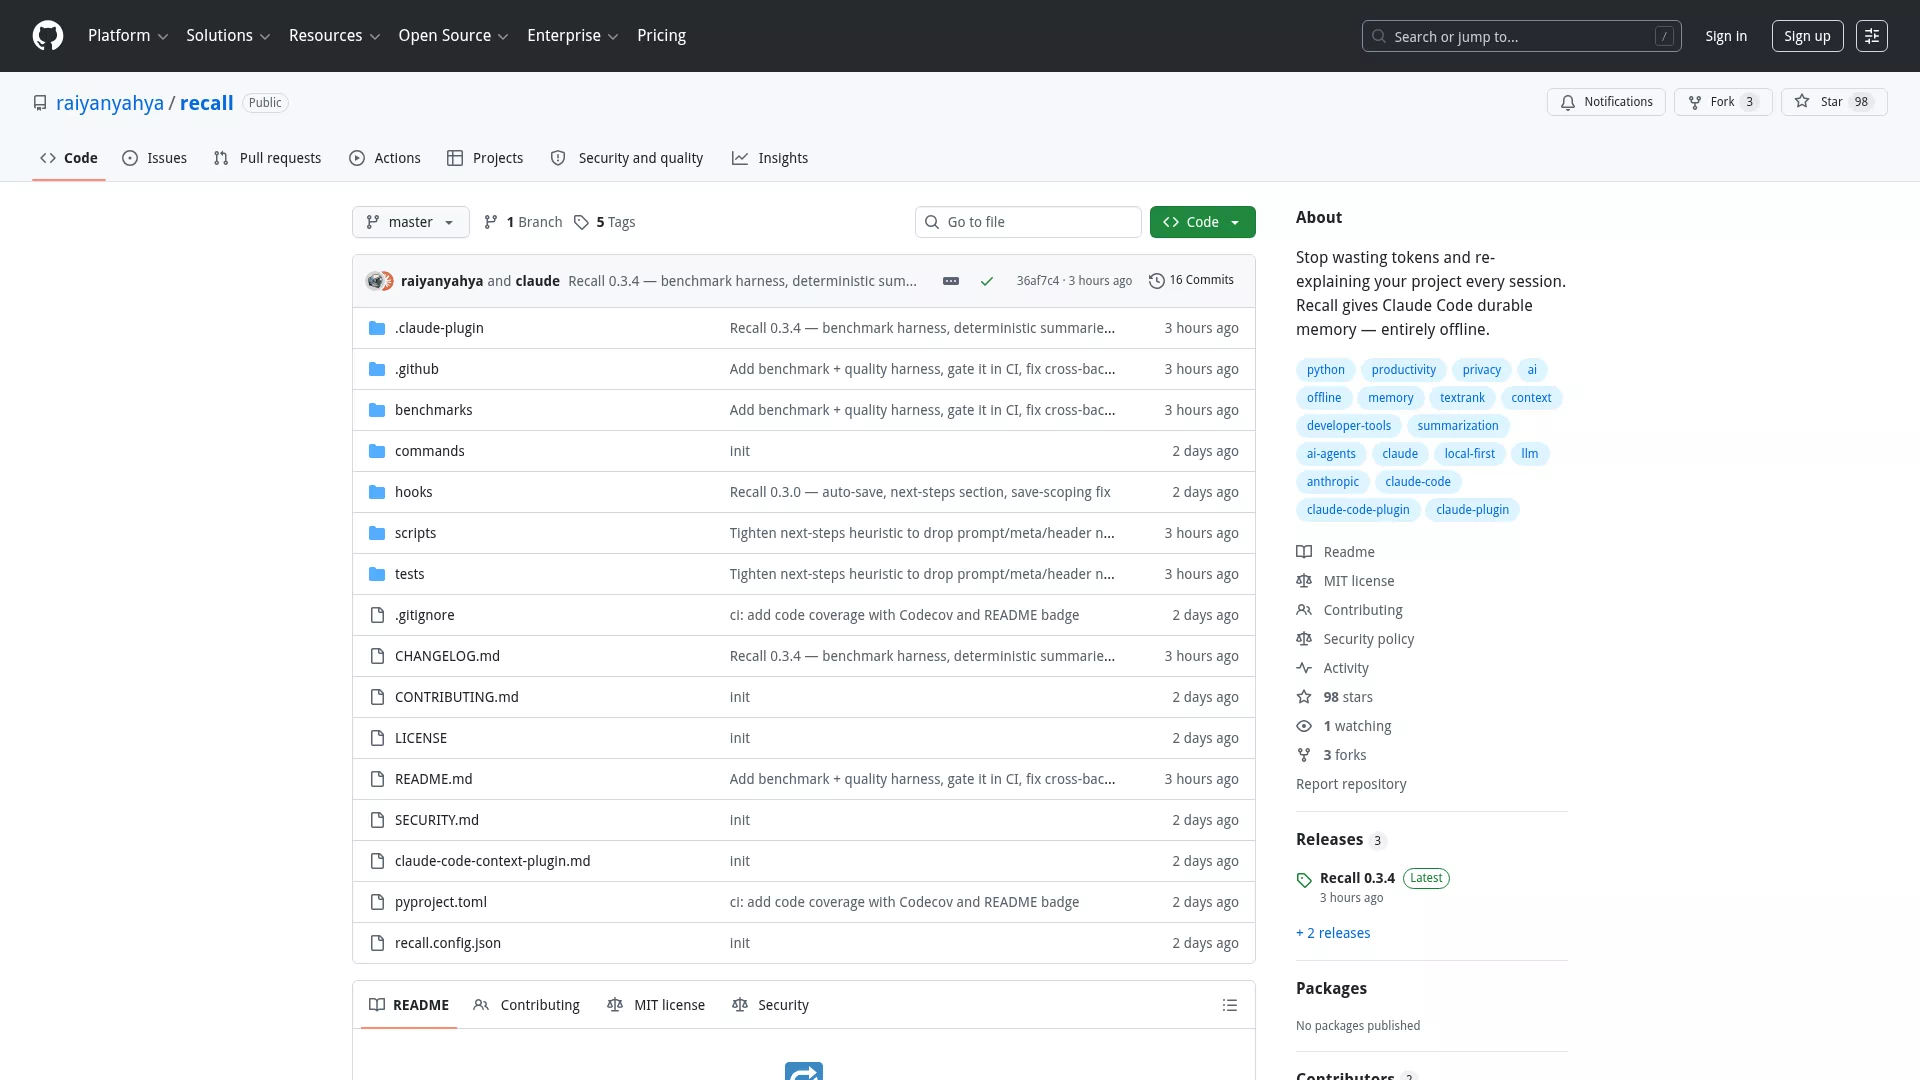This screenshot has height=1080, width=1920.
Task: Open the .github folder icon
Action: 377,369
